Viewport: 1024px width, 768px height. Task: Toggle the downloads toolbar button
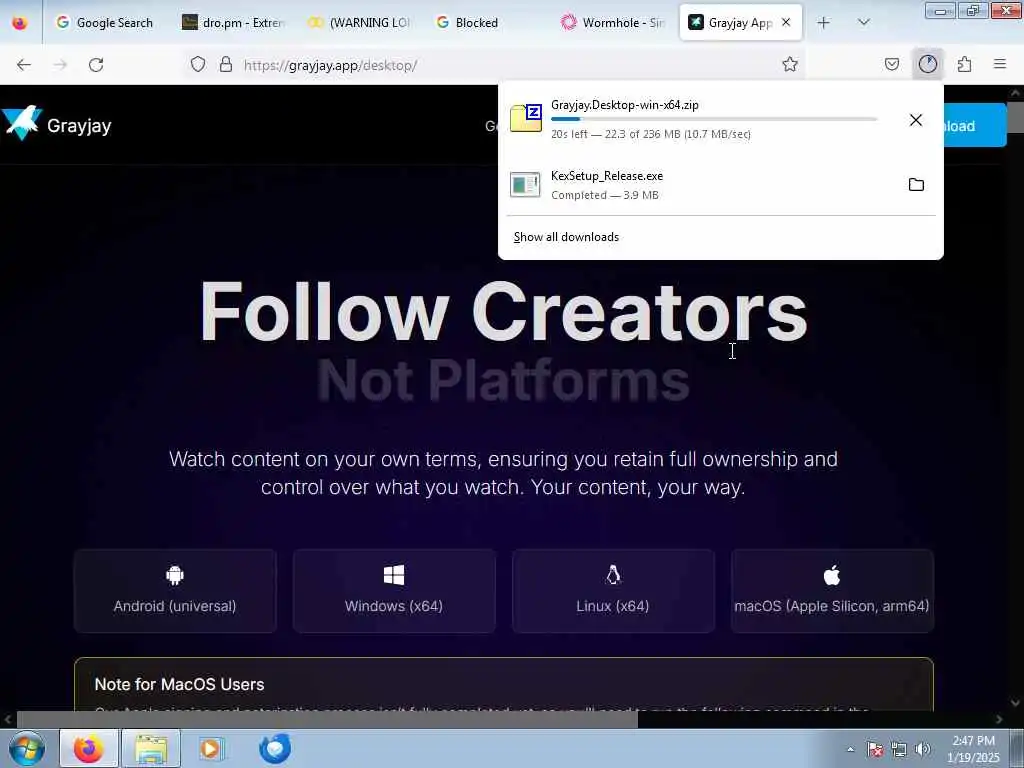tap(928, 64)
